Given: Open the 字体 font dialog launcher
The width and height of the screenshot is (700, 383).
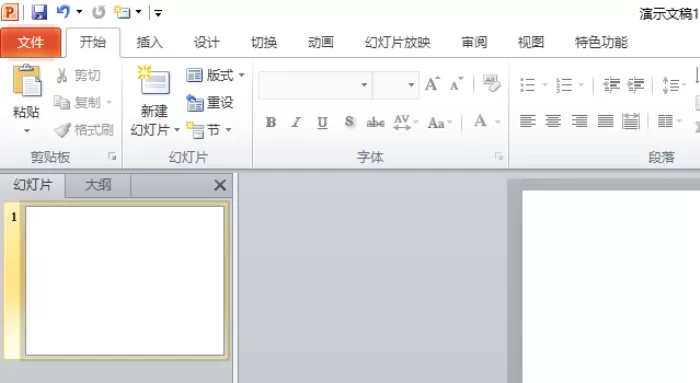Looking at the screenshot, I should [499, 156].
